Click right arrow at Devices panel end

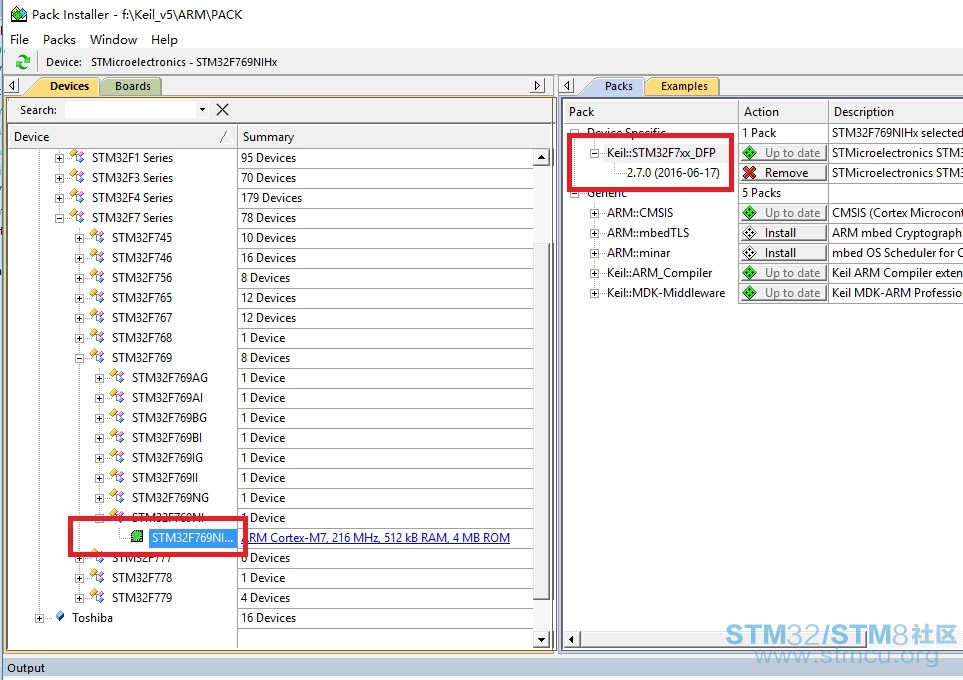click(538, 85)
